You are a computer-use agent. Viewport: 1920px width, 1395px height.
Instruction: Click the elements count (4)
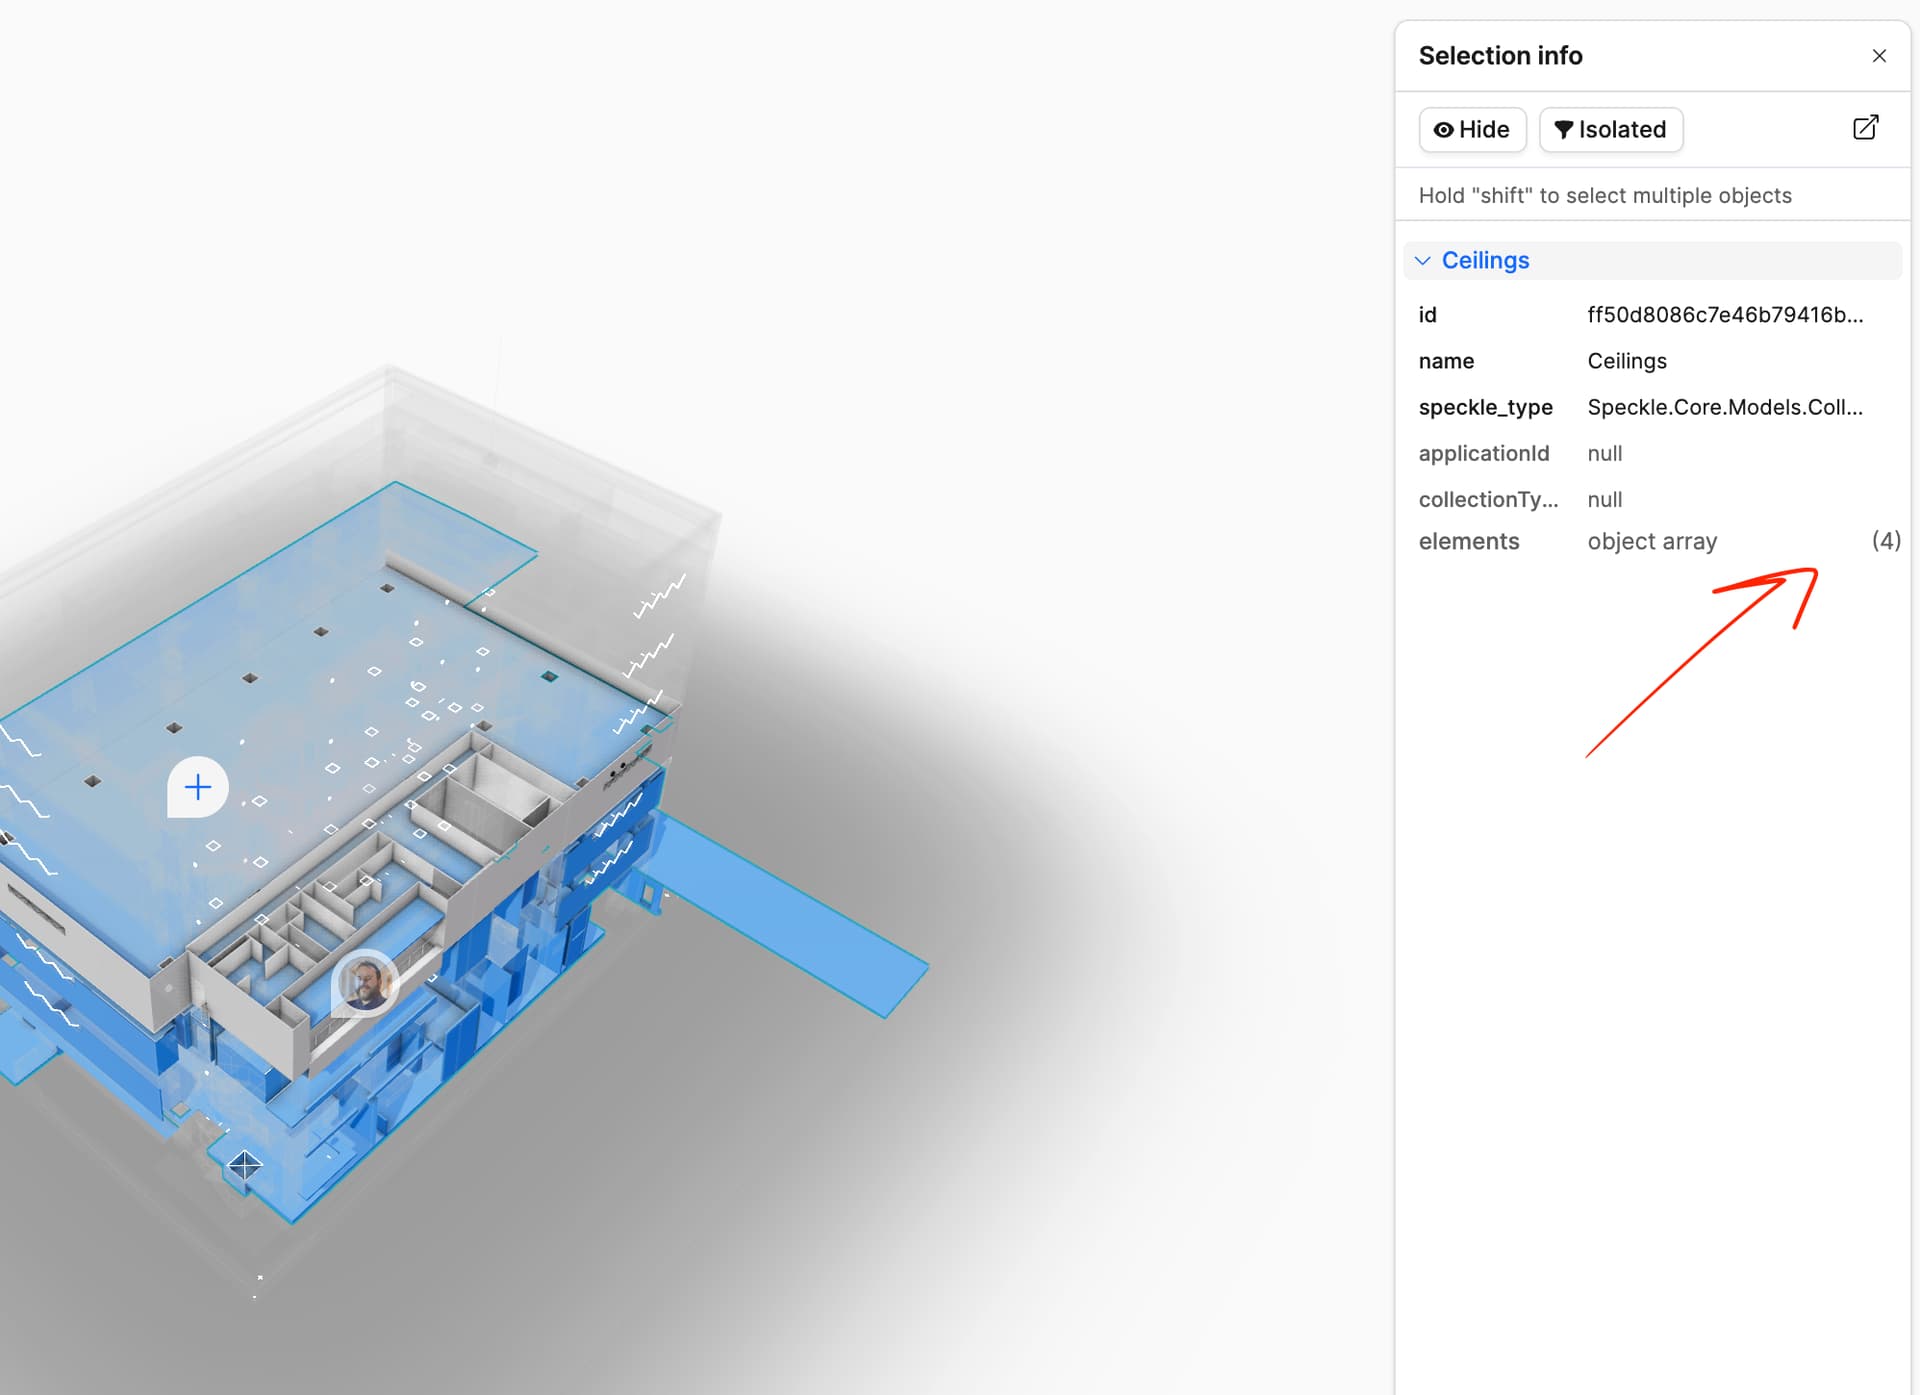tap(1886, 541)
